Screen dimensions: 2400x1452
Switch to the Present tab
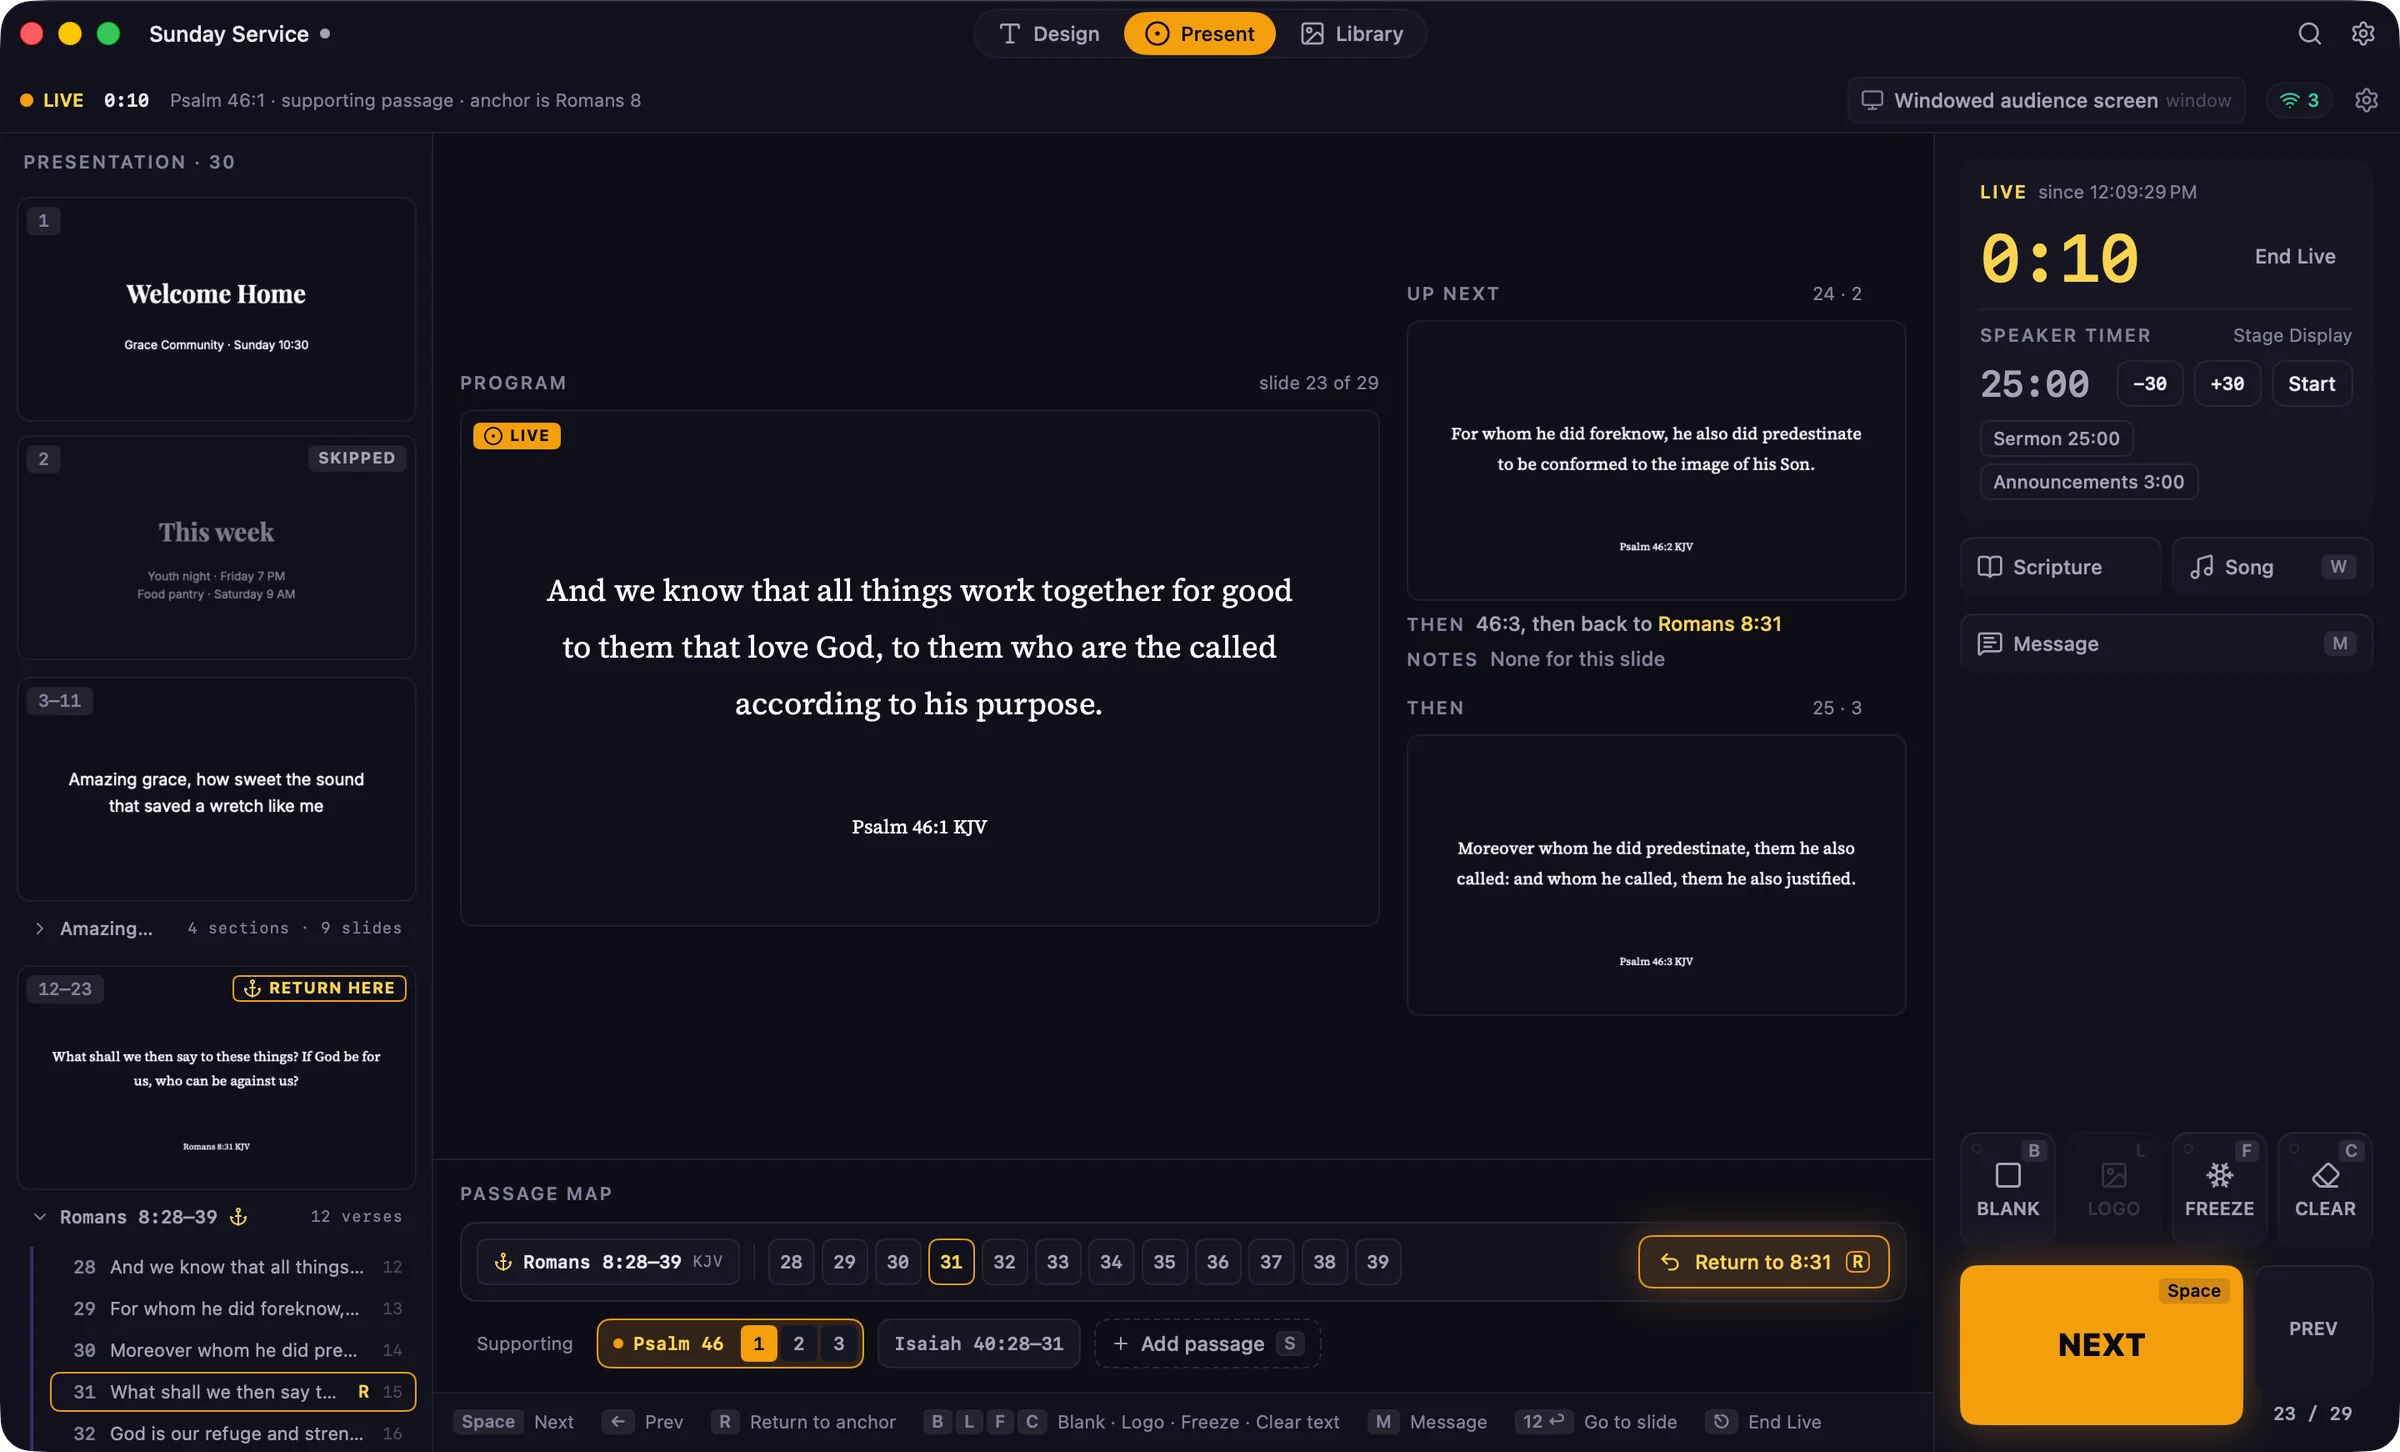[1199, 33]
